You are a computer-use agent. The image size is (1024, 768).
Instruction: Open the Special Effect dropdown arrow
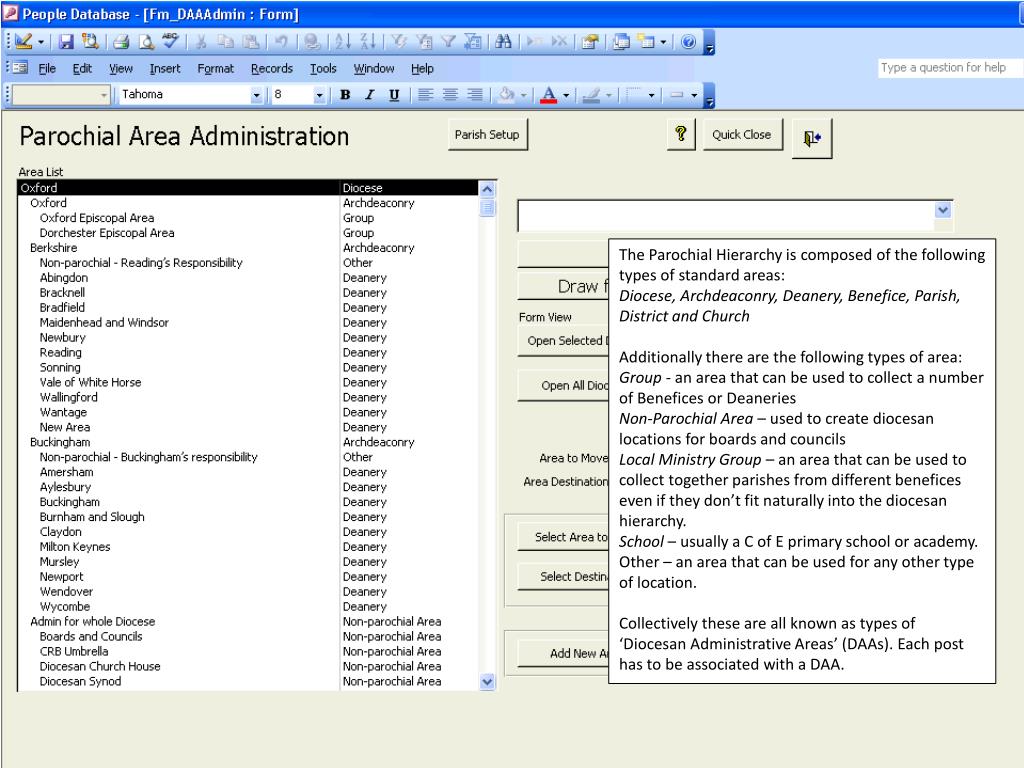pyautogui.click(x=694, y=95)
